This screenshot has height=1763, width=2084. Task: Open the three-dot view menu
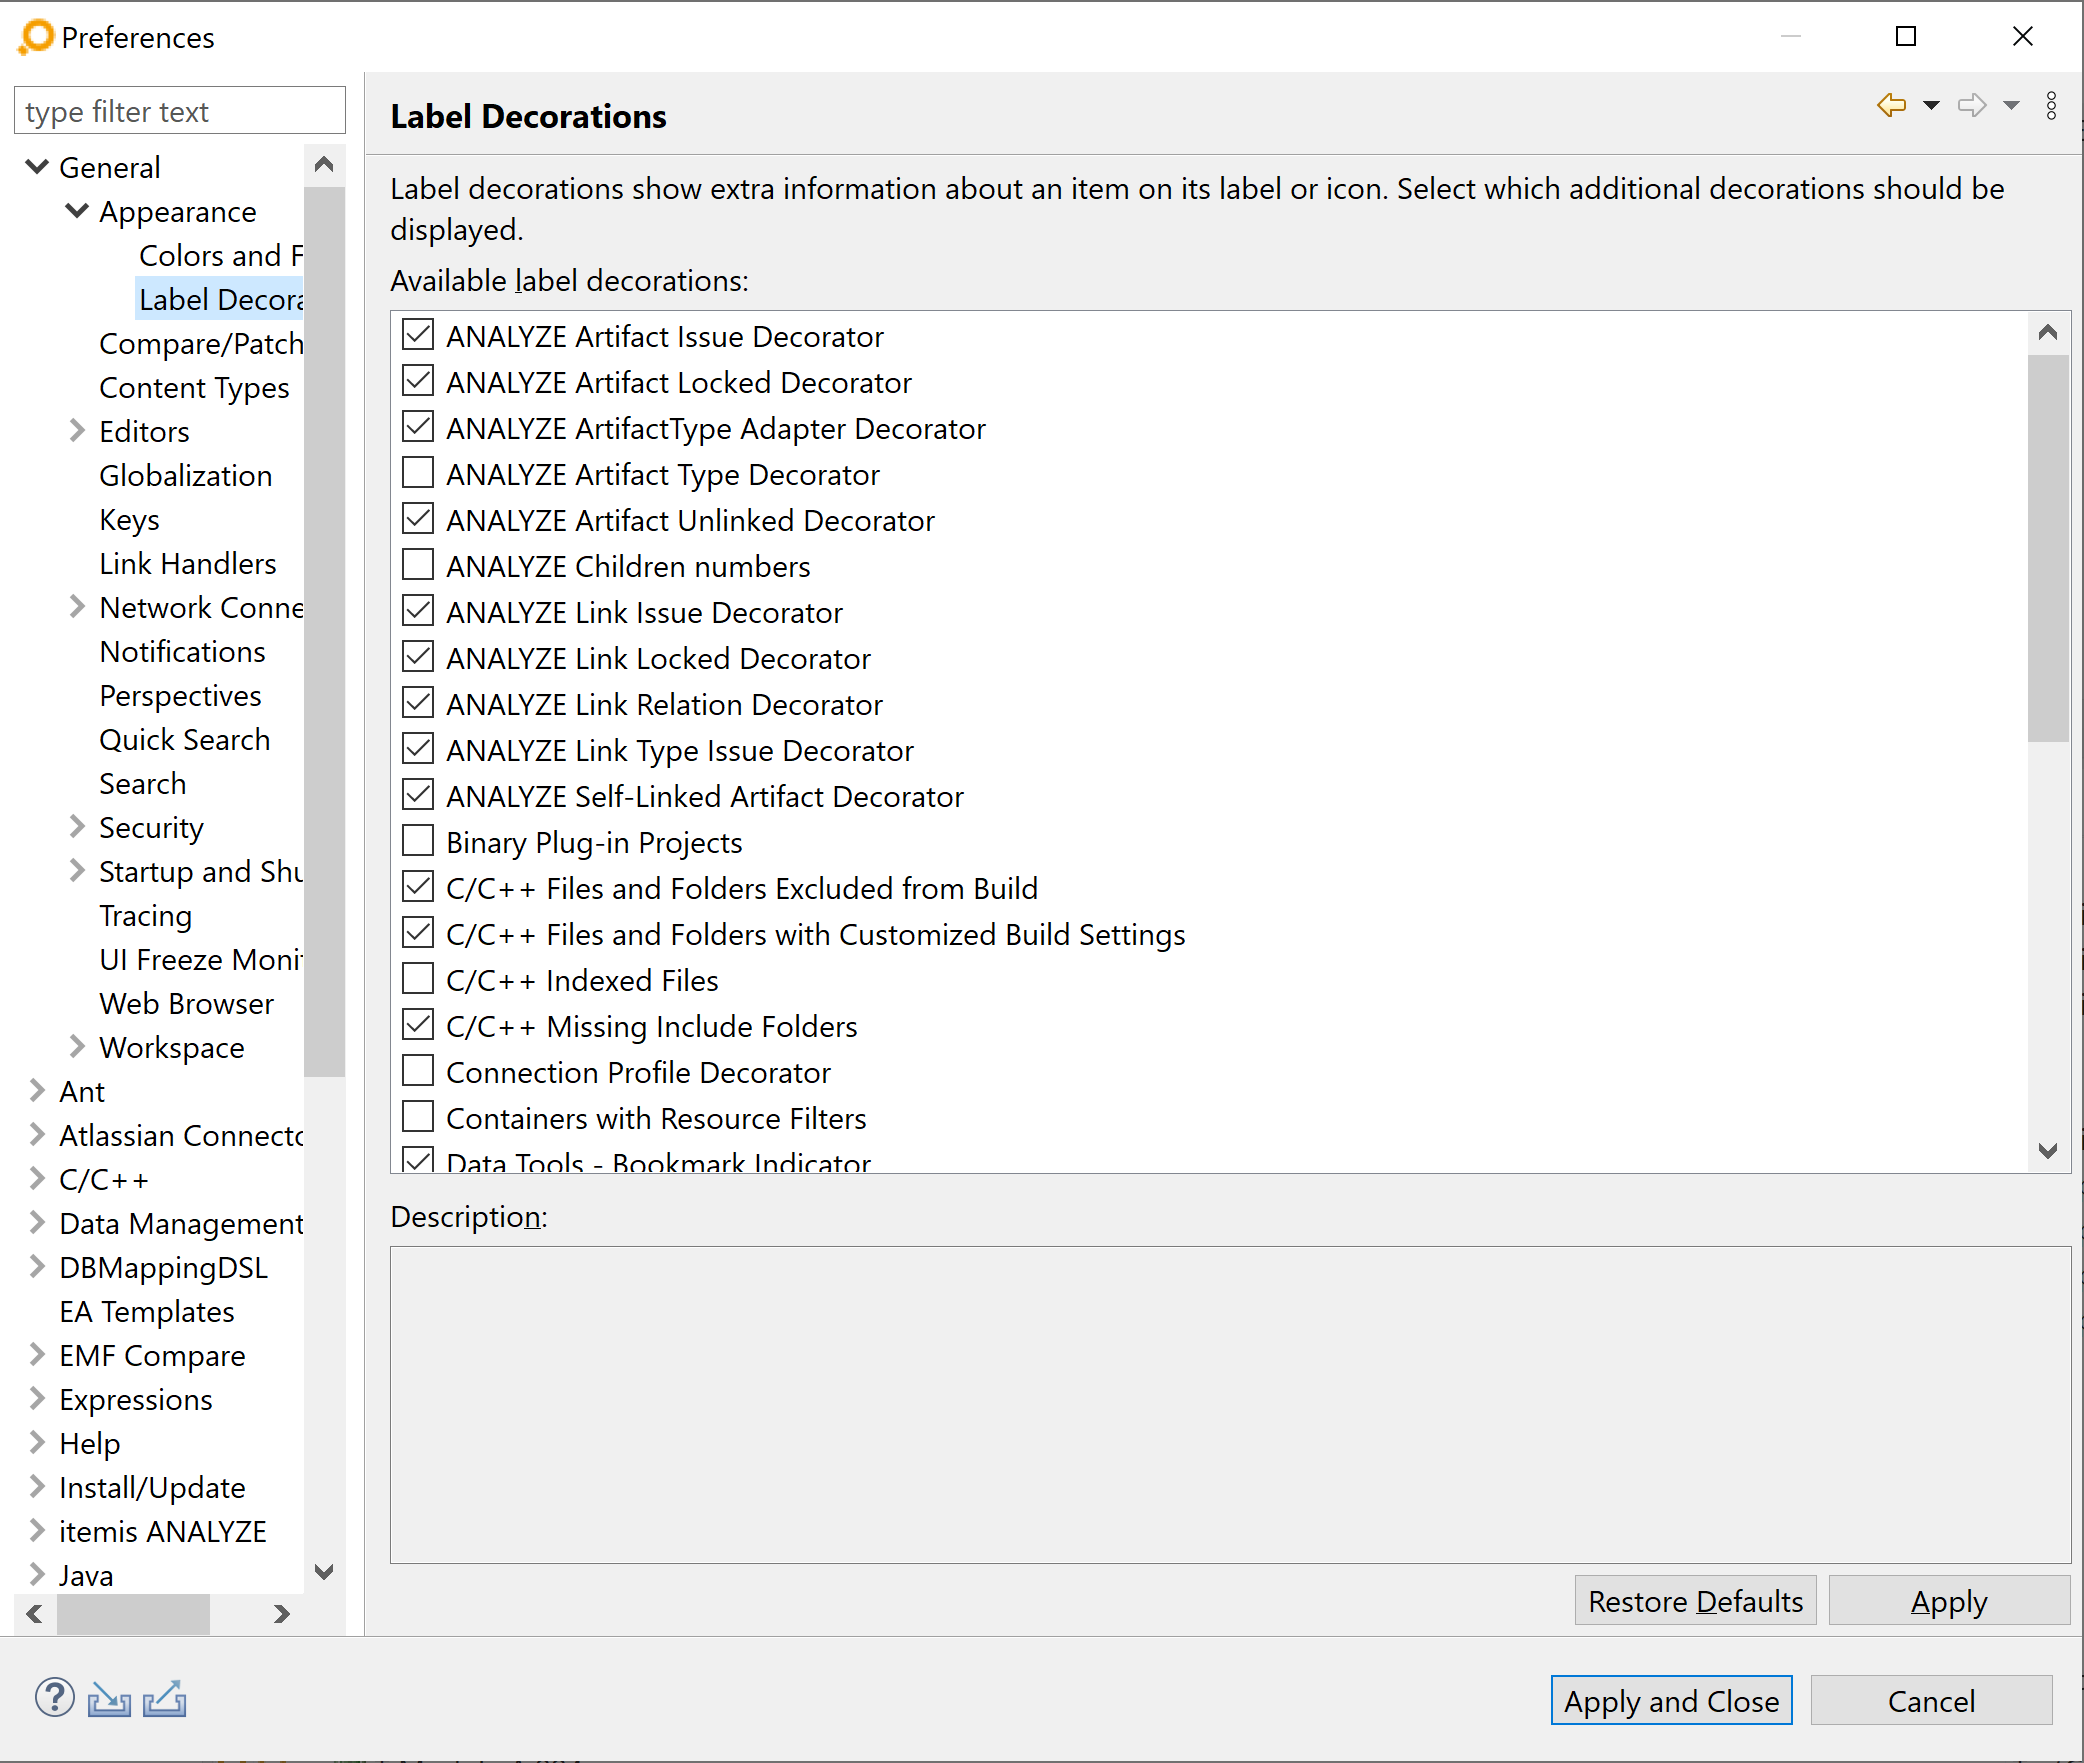click(x=2051, y=106)
